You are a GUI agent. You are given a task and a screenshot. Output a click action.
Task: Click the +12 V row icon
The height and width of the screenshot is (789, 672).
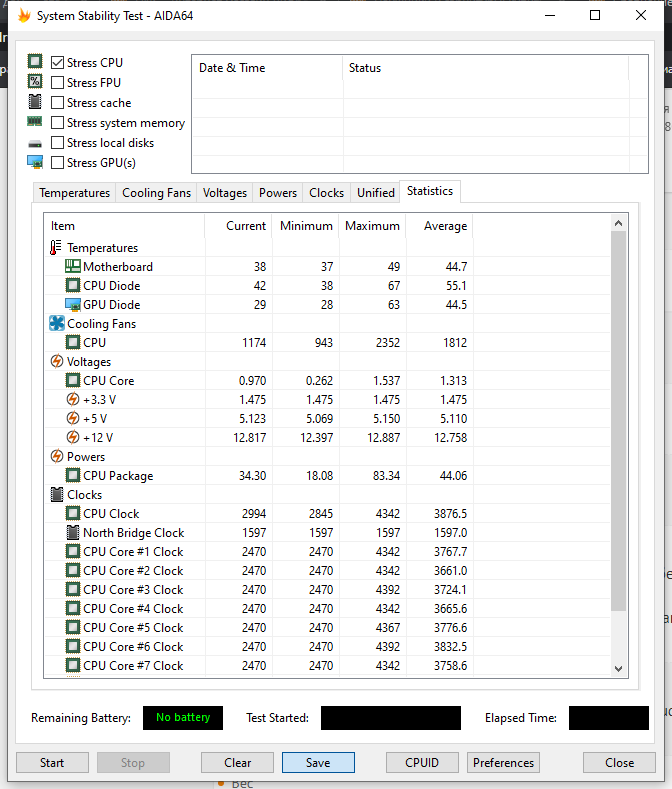pos(73,437)
